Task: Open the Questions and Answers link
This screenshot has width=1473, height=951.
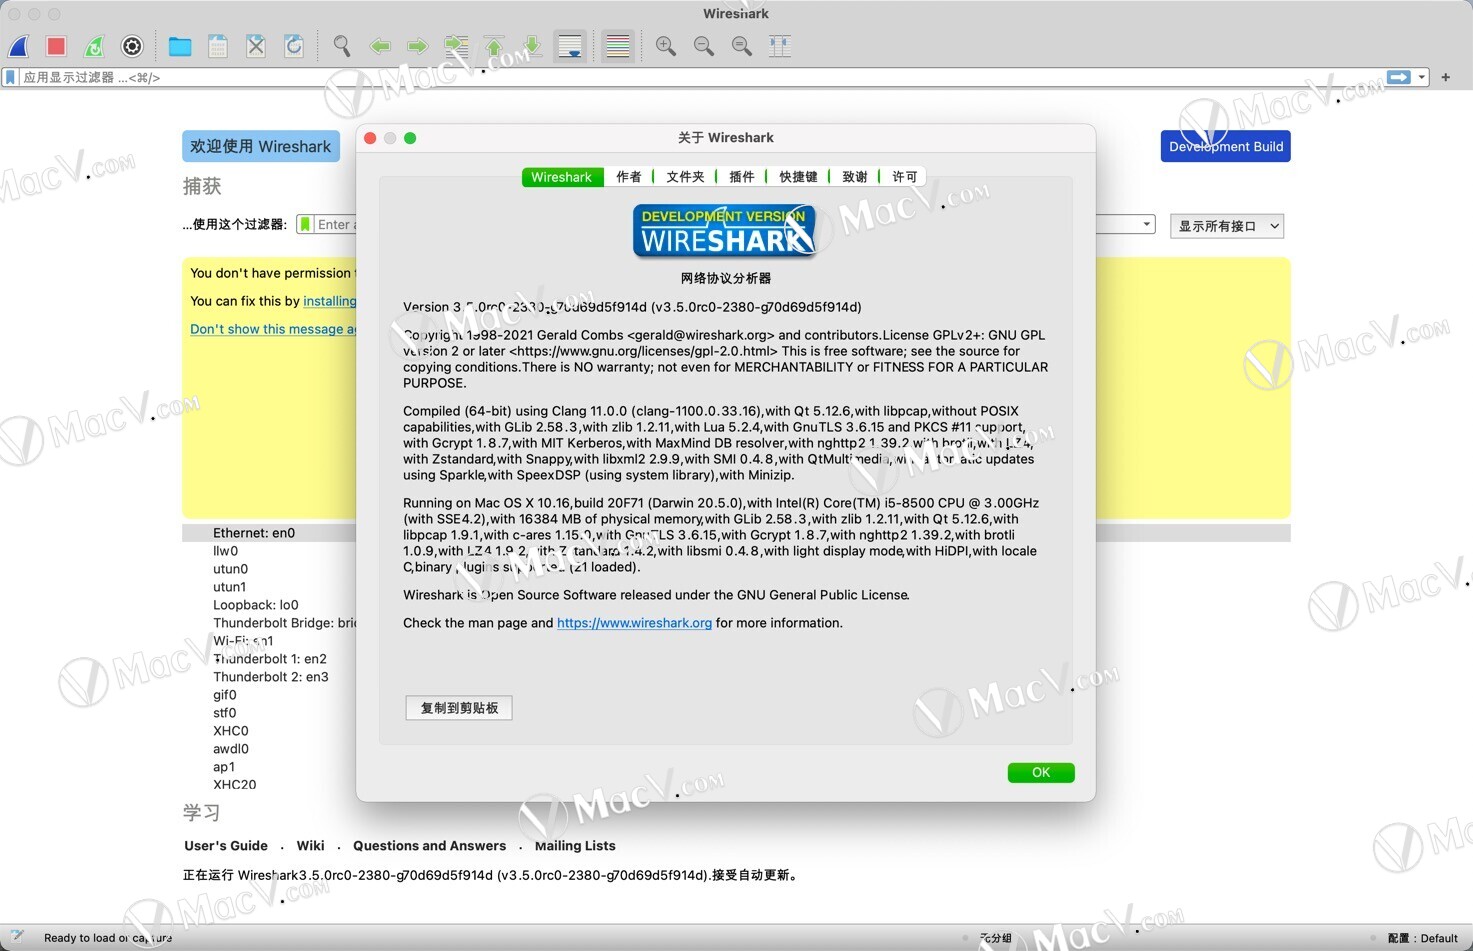Action: click(x=429, y=846)
